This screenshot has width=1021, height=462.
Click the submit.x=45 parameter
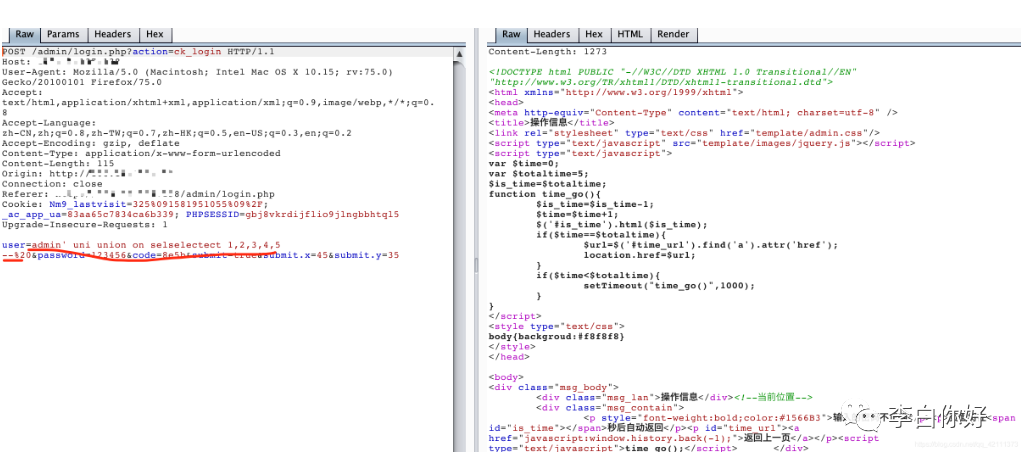click(298, 255)
